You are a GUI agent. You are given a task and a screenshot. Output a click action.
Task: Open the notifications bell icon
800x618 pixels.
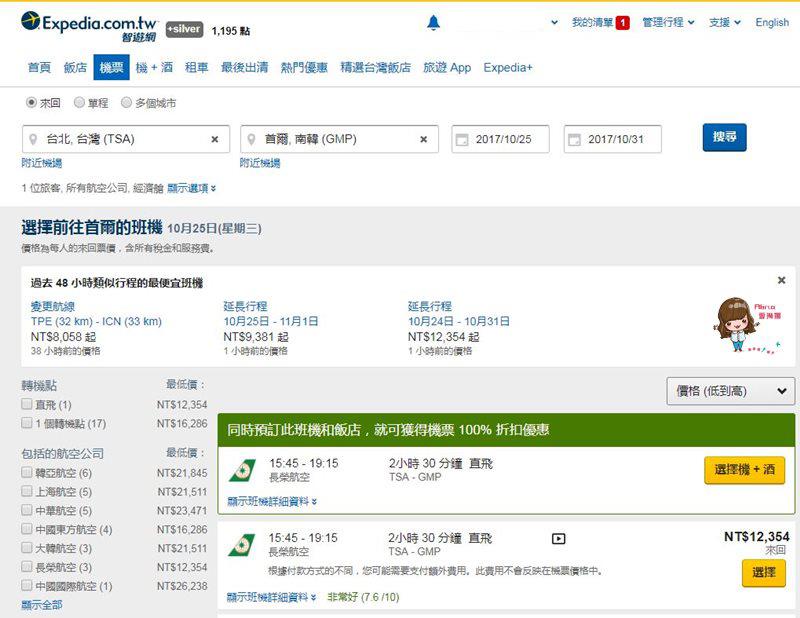coord(433,23)
